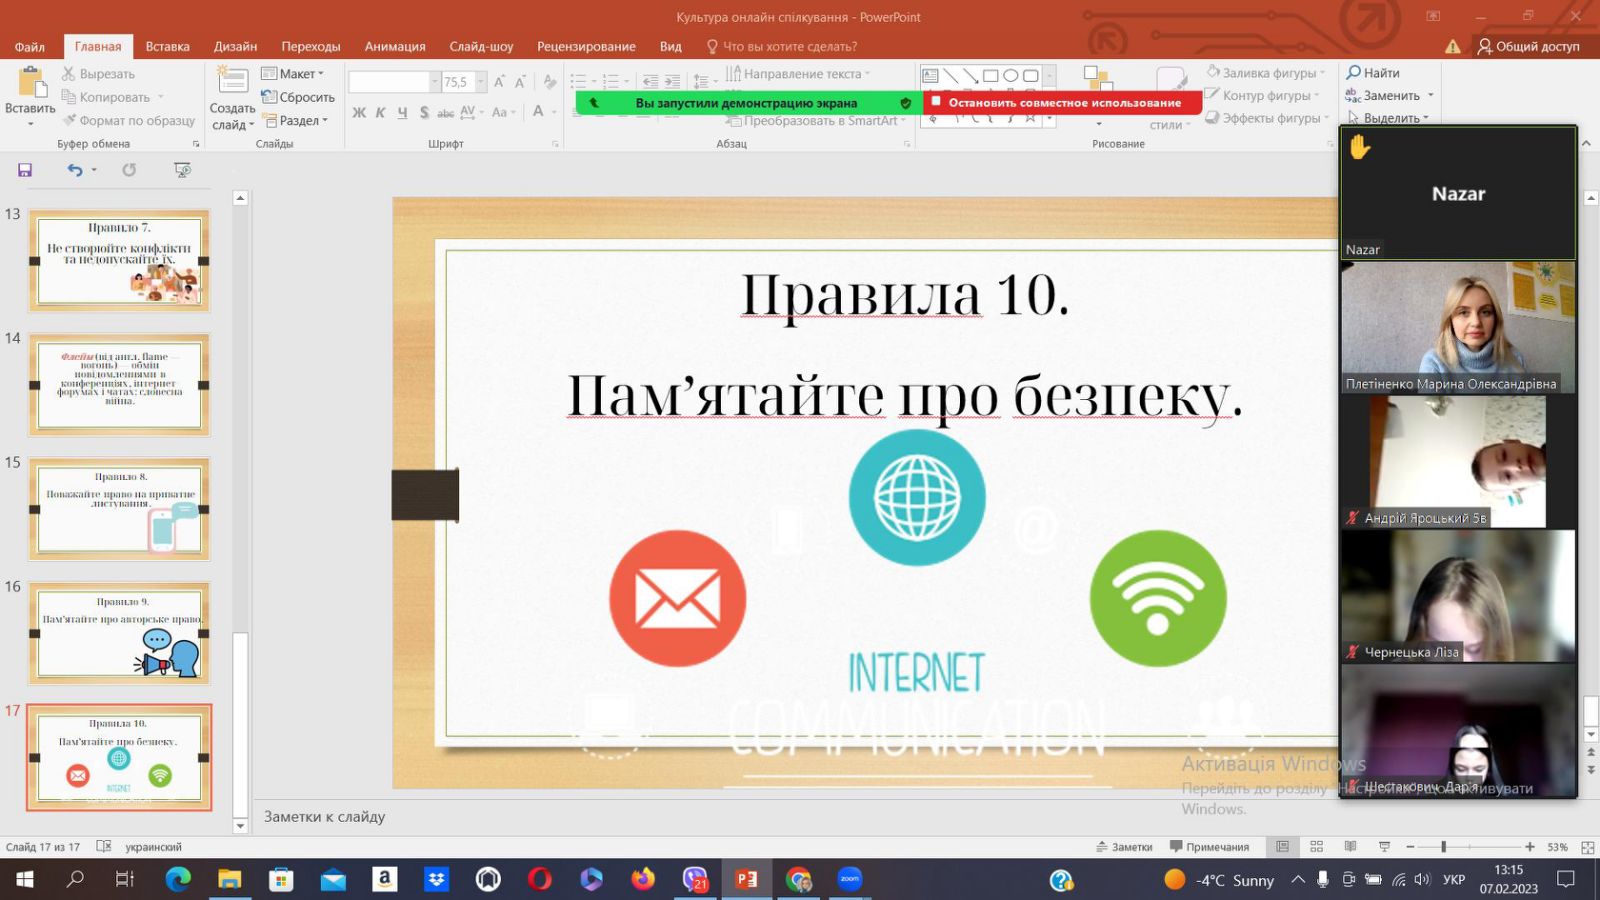Click the 53% zoom level
This screenshot has height=900, width=1600.
pos(1557,847)
